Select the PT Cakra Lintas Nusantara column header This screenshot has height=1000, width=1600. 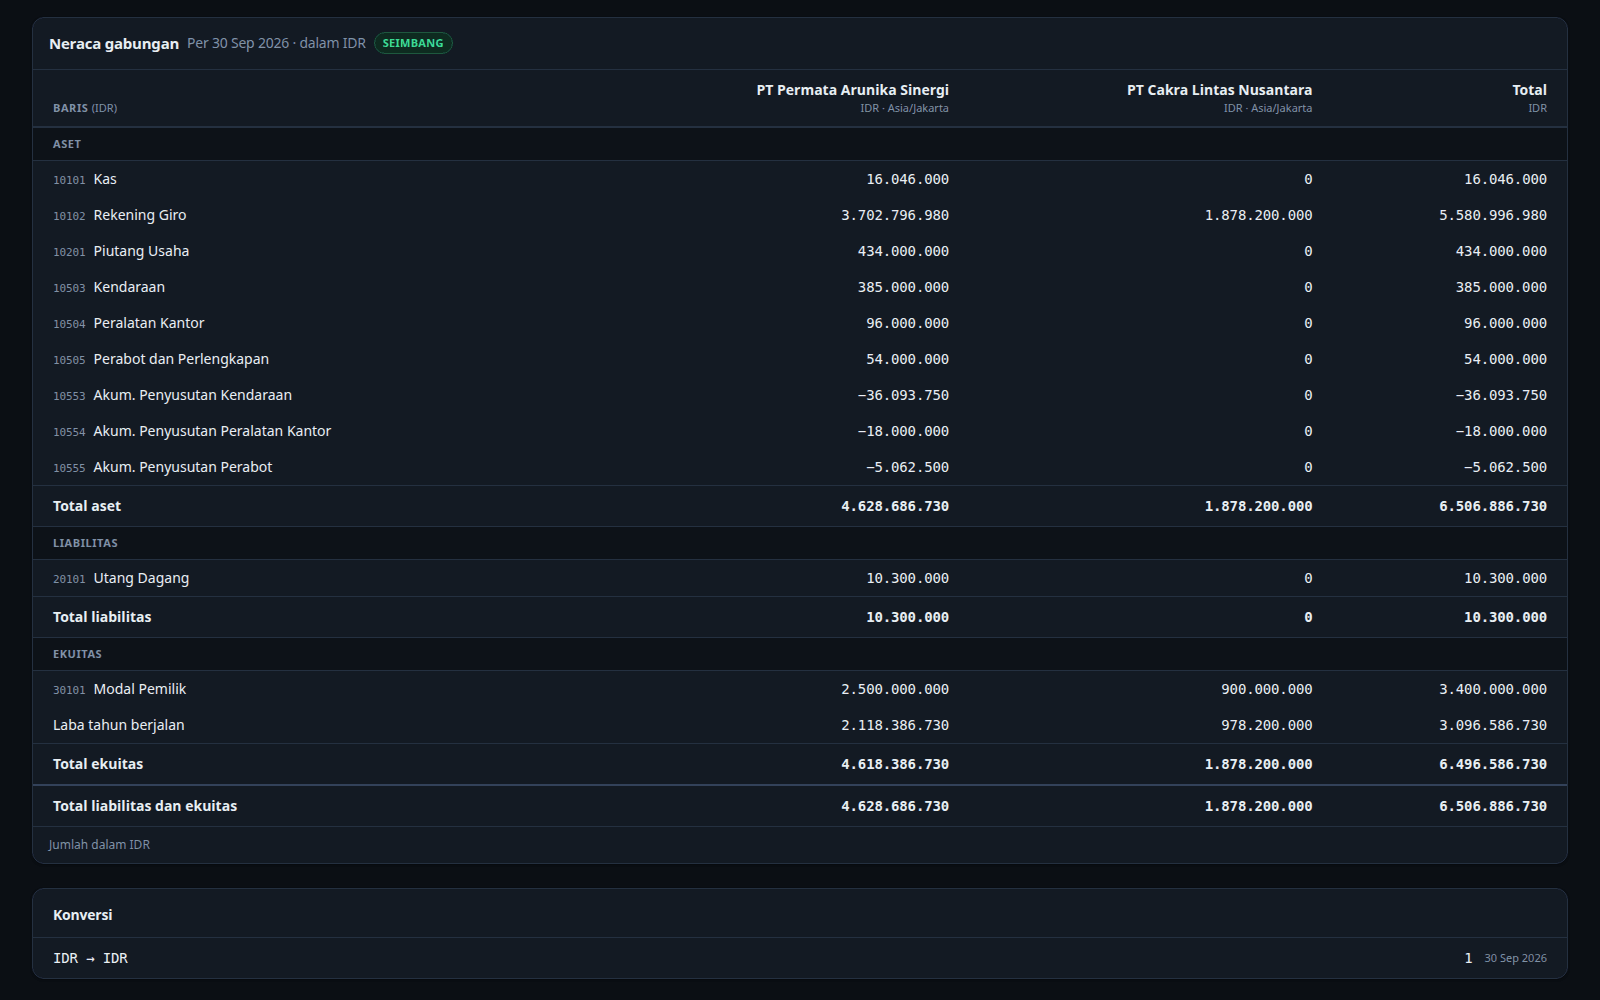1219,98
